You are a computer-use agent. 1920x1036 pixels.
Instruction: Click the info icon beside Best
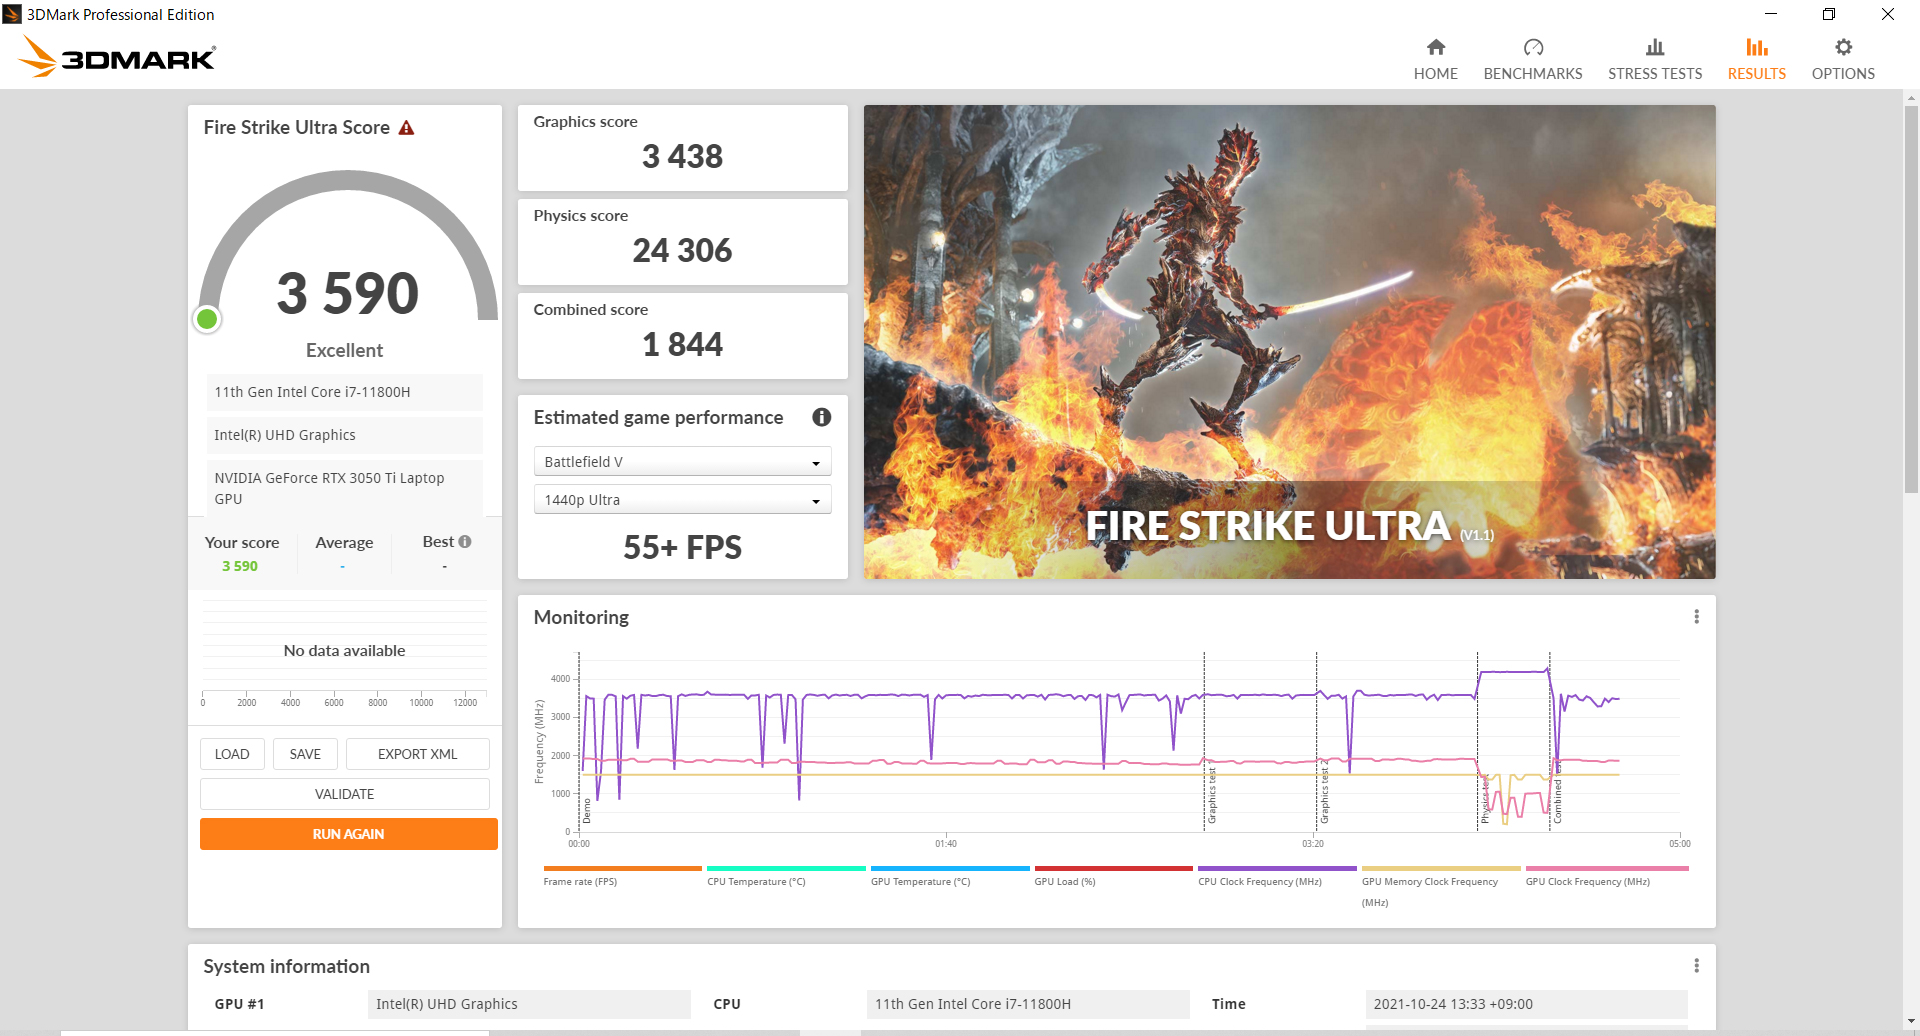coord(465,541)
